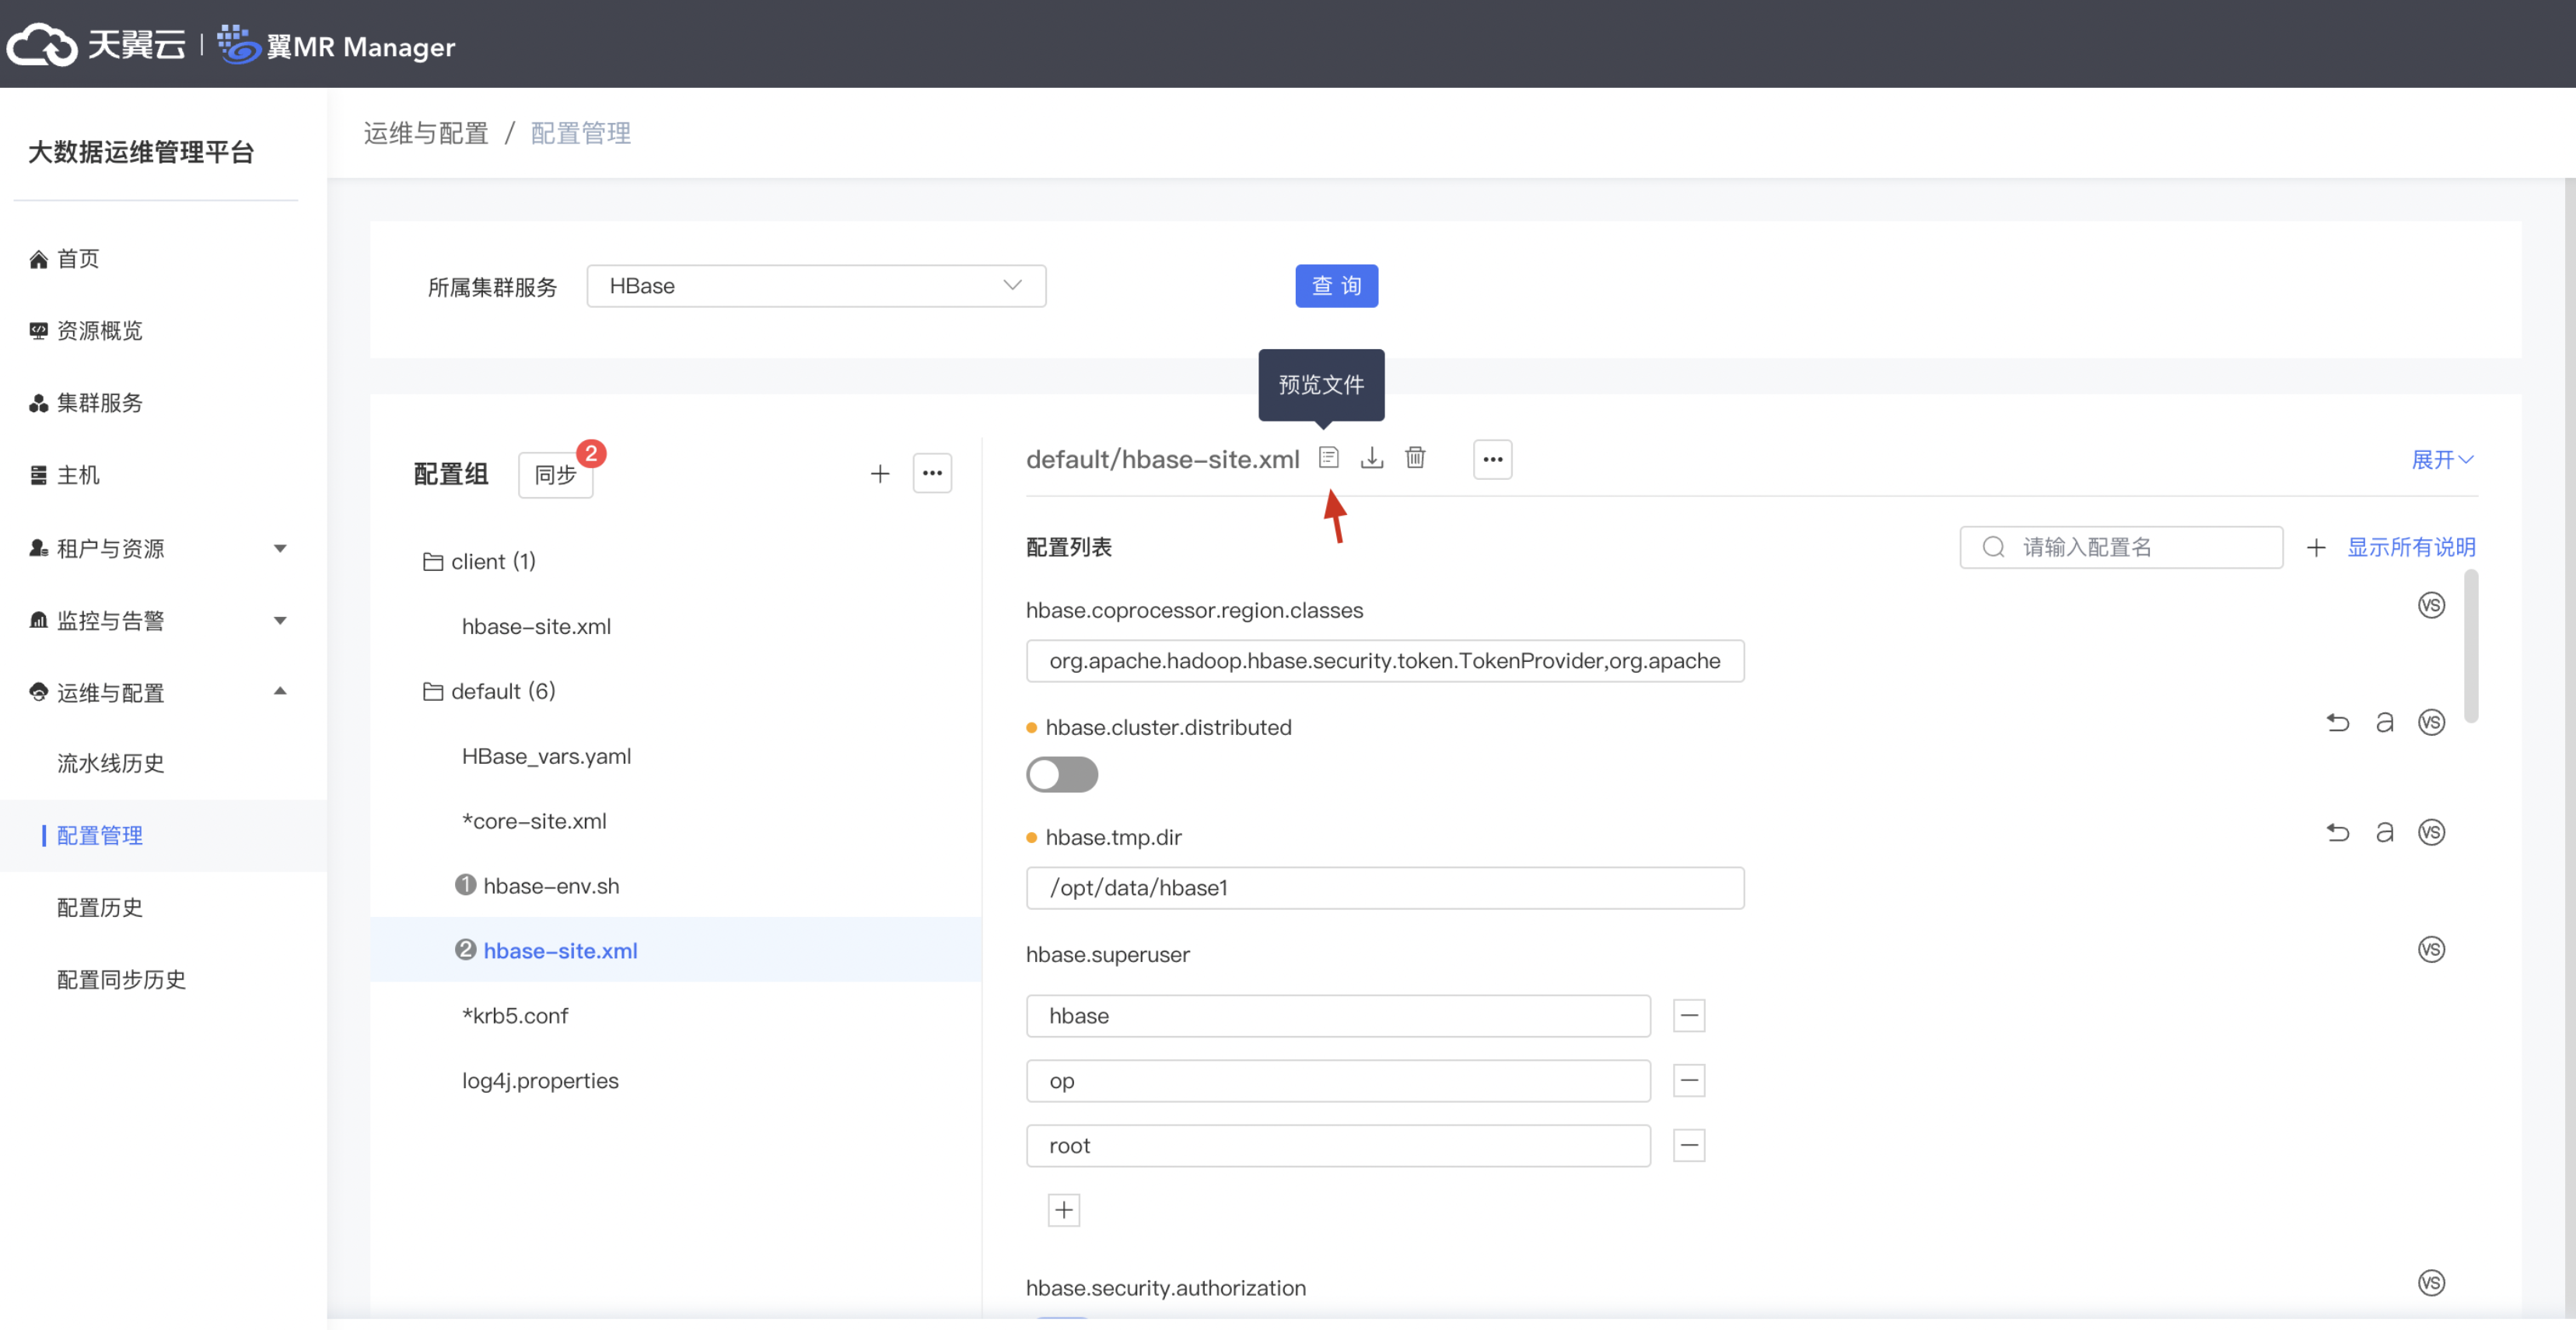Click 运维与配置 breadcrumb
Viewport: 2576px width, 1330px height.
coord(426,133)
